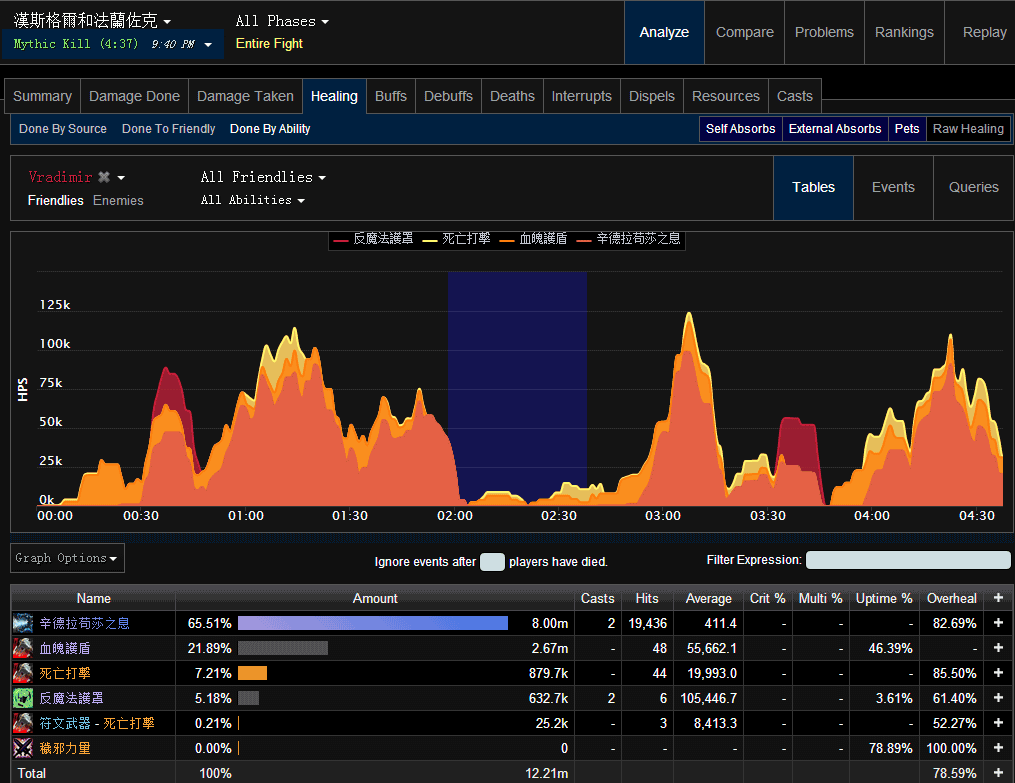Viewport: 1015px width, 783px height.
Task: Open the Mythic Kill (4:37) fight dropdown
Action: tap(113, 44)
